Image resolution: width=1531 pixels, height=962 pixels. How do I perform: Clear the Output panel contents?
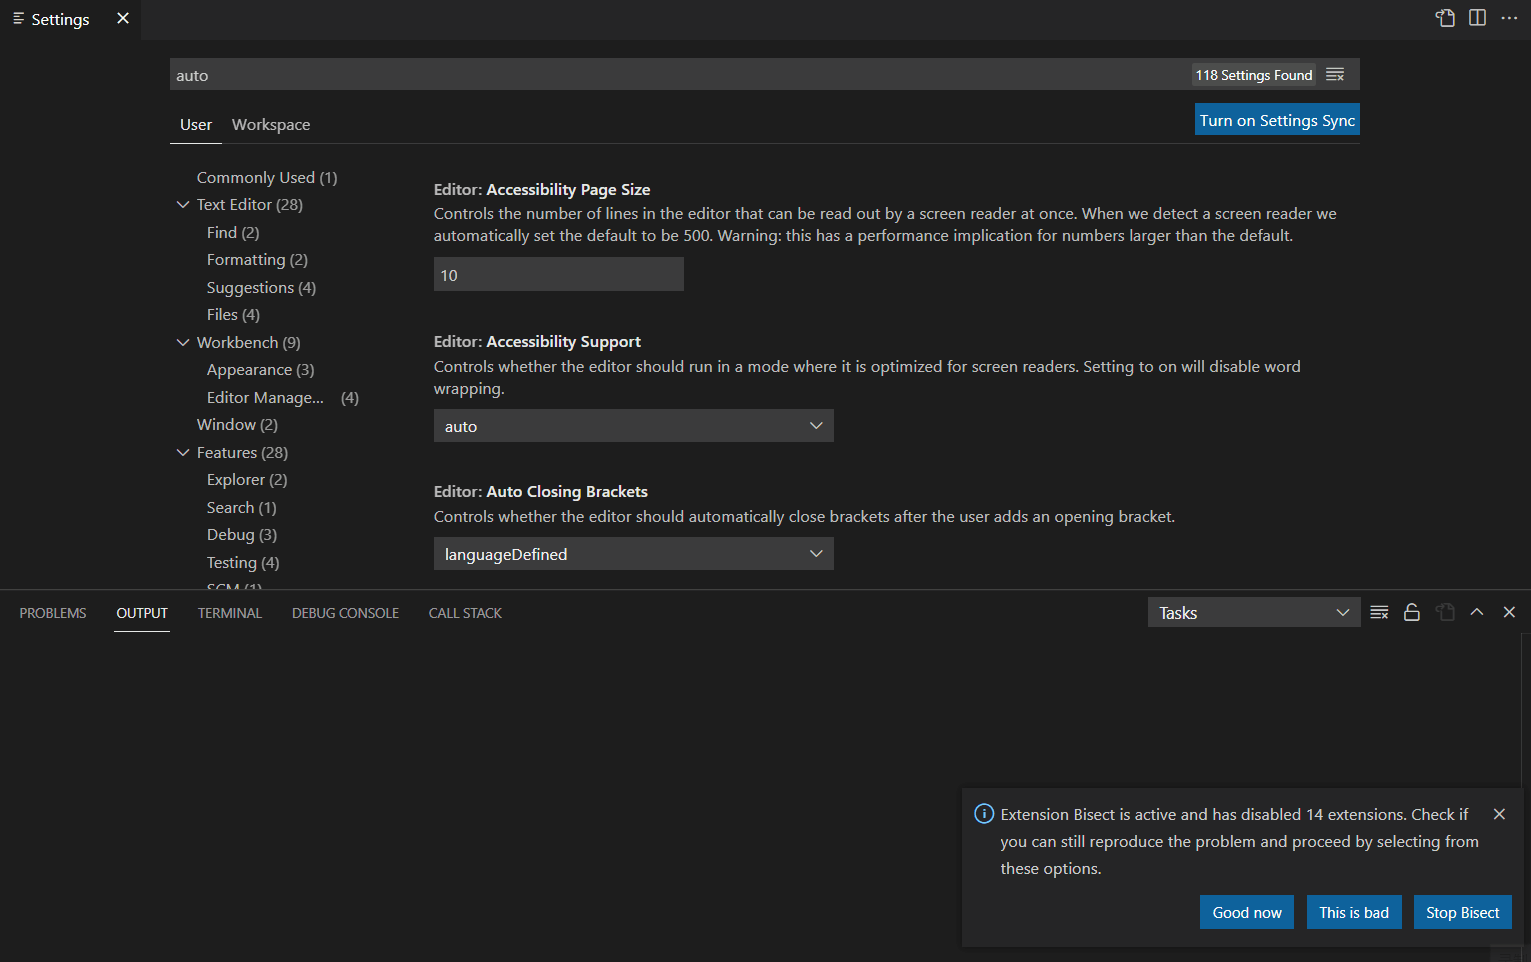(x=1379, y=612)
